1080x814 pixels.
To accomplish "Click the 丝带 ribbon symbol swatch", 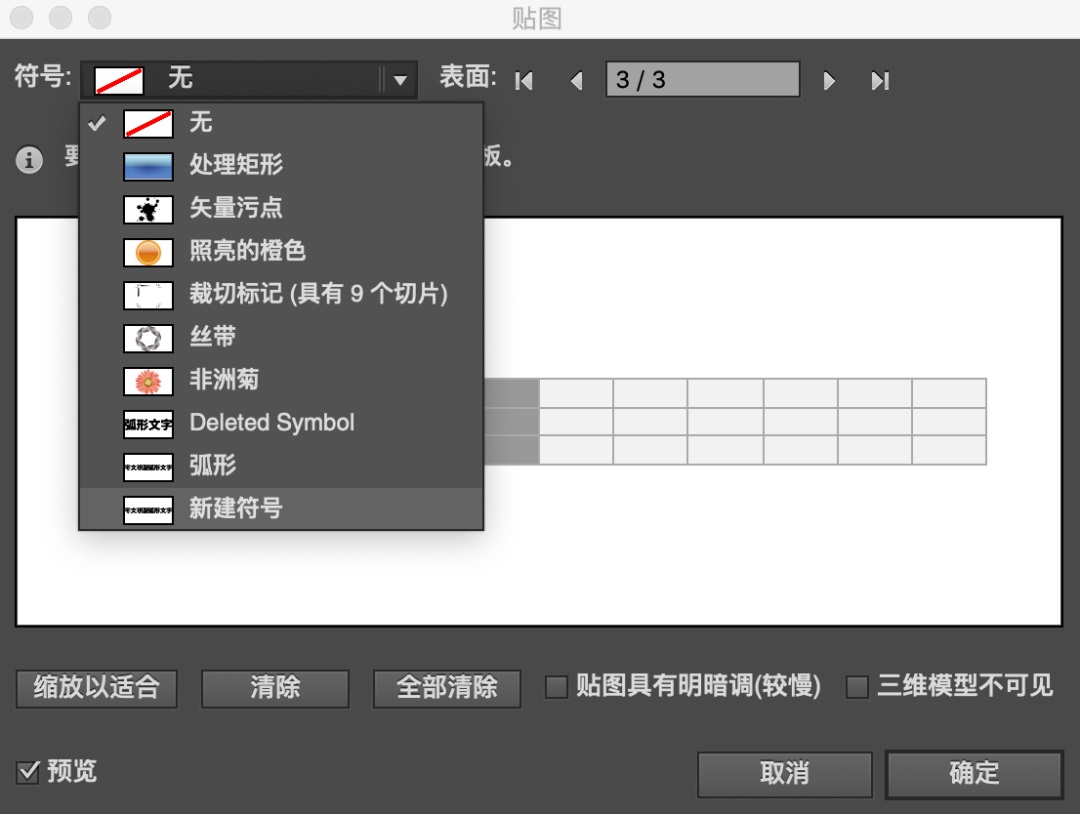I will pyautogui.click(x=148, y=338).
